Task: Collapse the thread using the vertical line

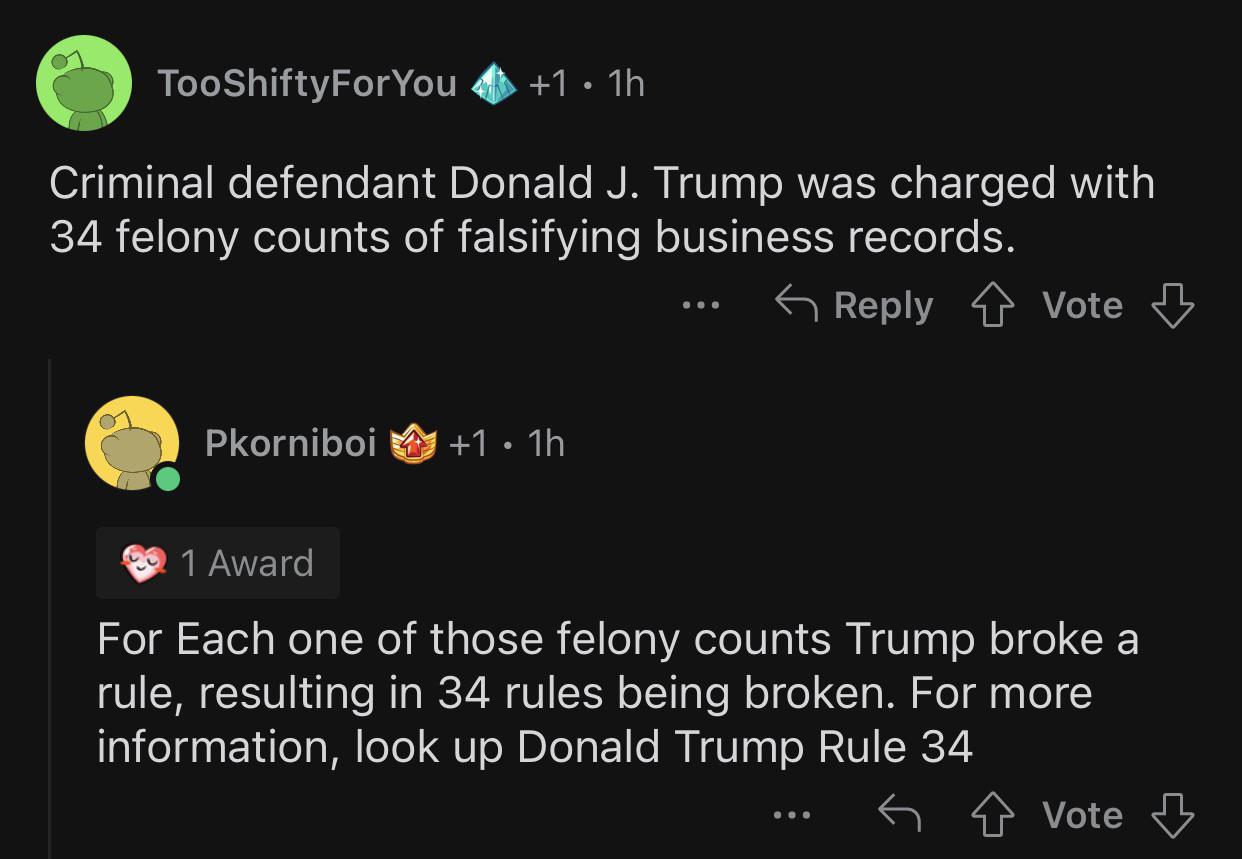Action: tap(48, 608)
